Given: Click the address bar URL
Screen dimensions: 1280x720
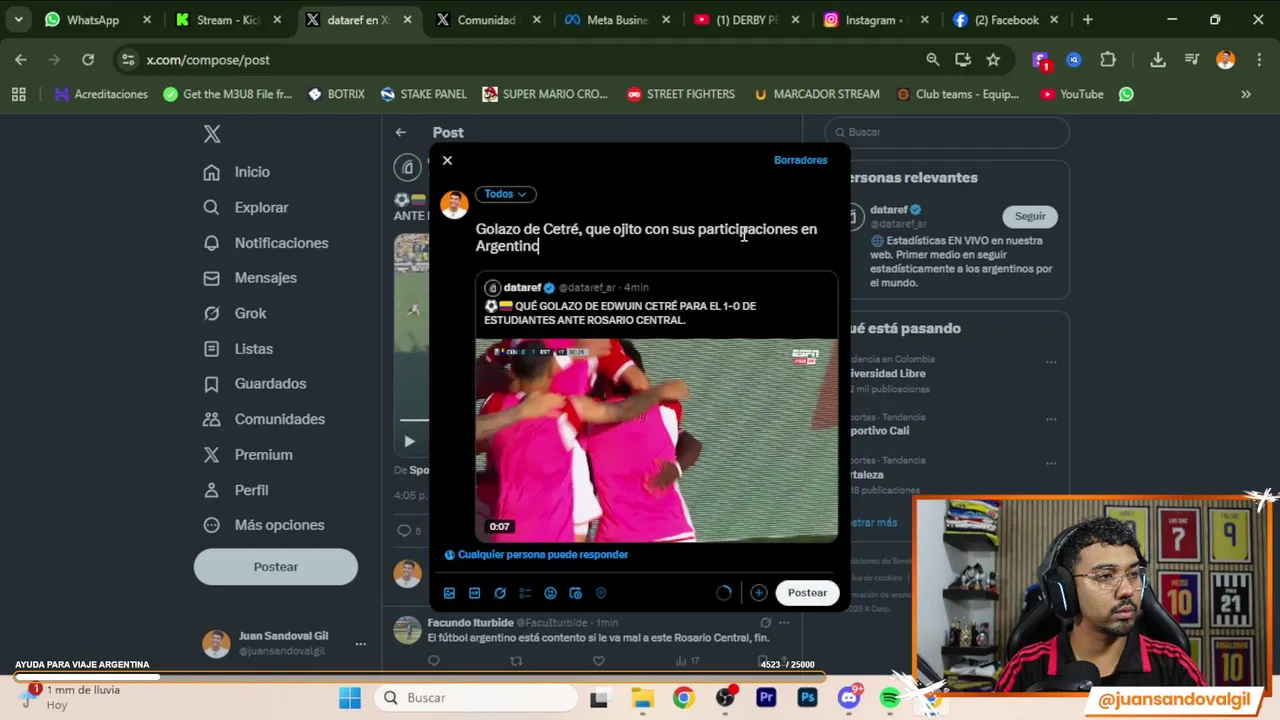Looking at the screenshot, I should click(x=208, y=60).
